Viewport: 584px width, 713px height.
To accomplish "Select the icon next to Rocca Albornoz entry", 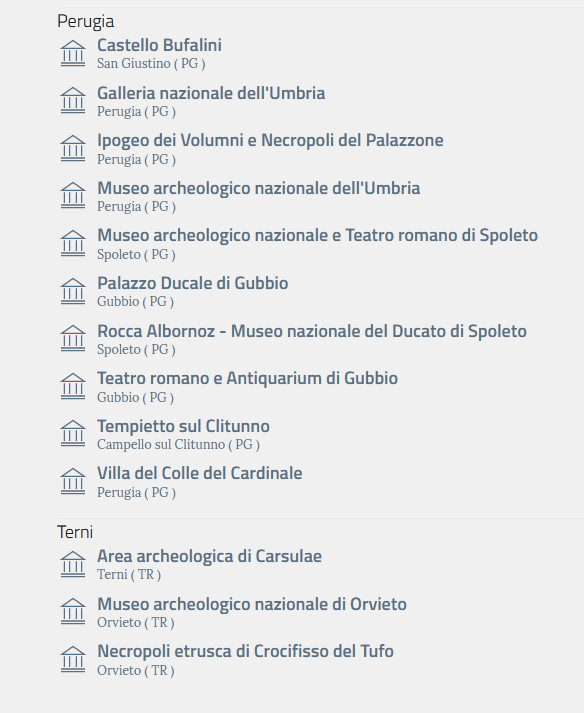I will coord(73,338).
